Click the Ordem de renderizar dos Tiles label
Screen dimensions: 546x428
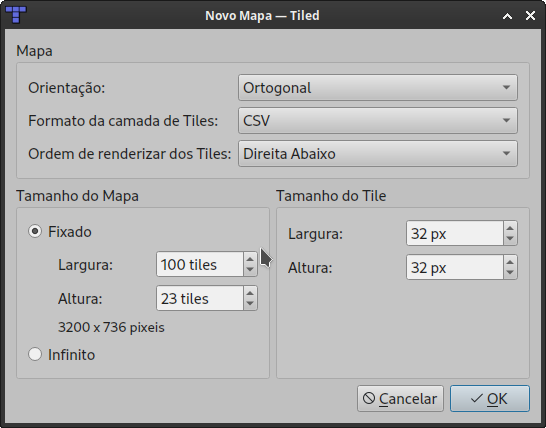click(130, 154)
